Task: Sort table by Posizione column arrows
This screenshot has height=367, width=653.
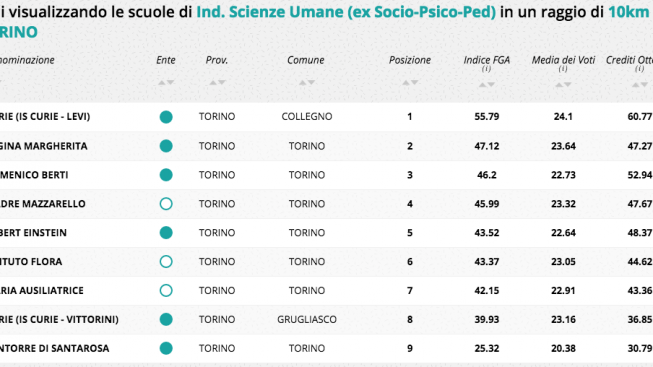Action: (410, 83)
